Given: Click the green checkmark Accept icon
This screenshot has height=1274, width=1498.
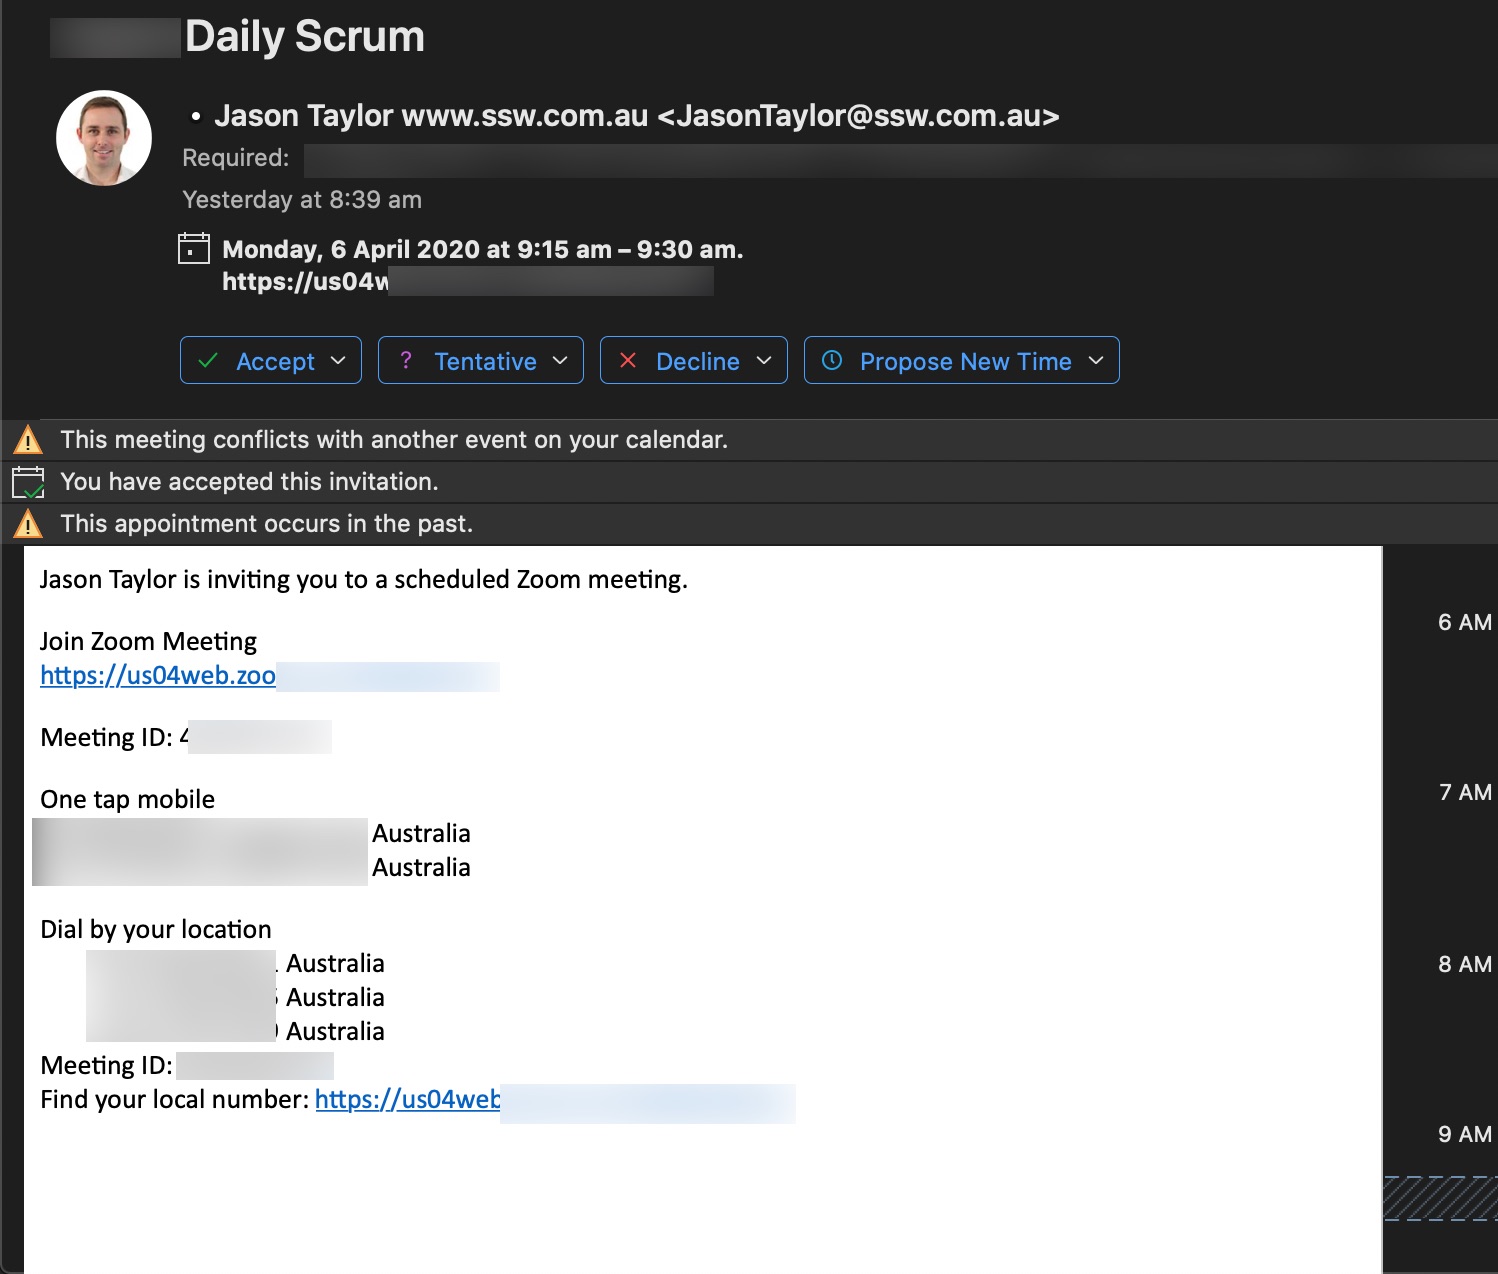Looking at the screenshot, I should [x=208, y=361].
